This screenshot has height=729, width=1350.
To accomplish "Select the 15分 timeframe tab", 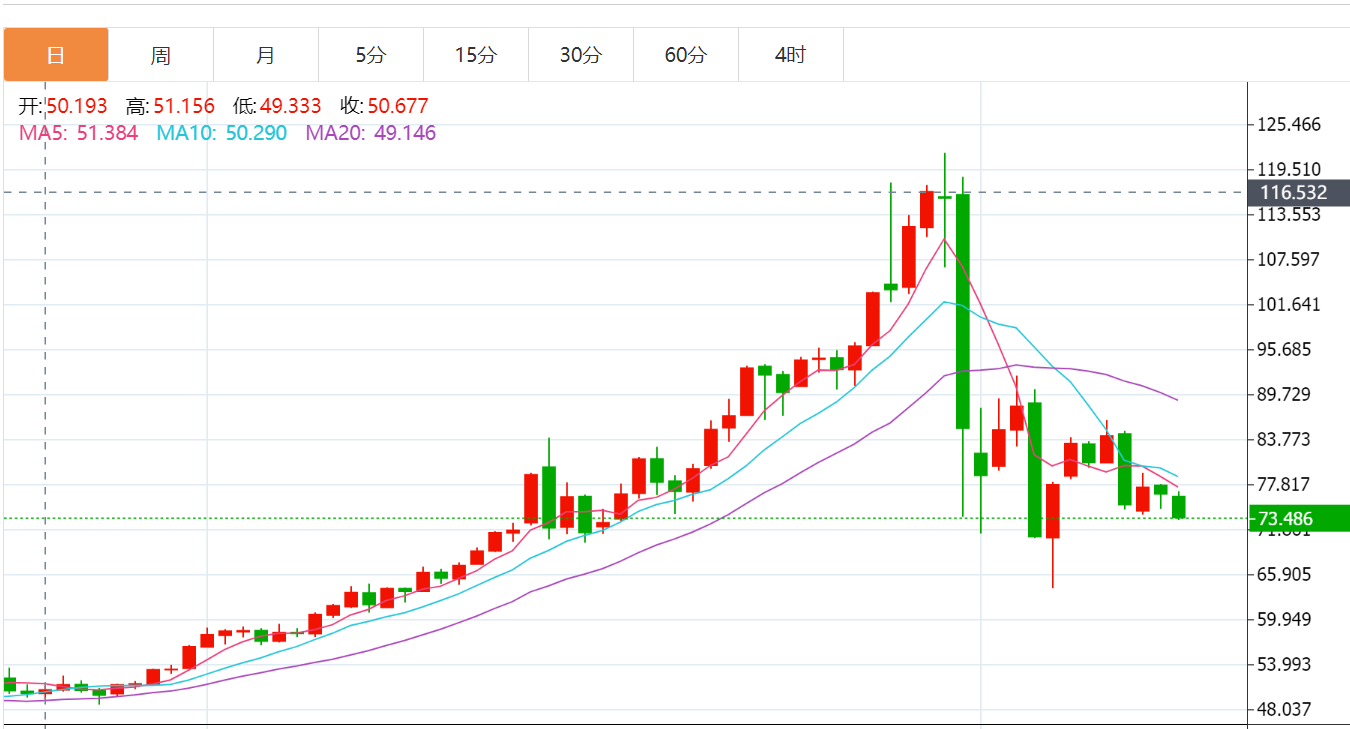I will click(475, 55).
